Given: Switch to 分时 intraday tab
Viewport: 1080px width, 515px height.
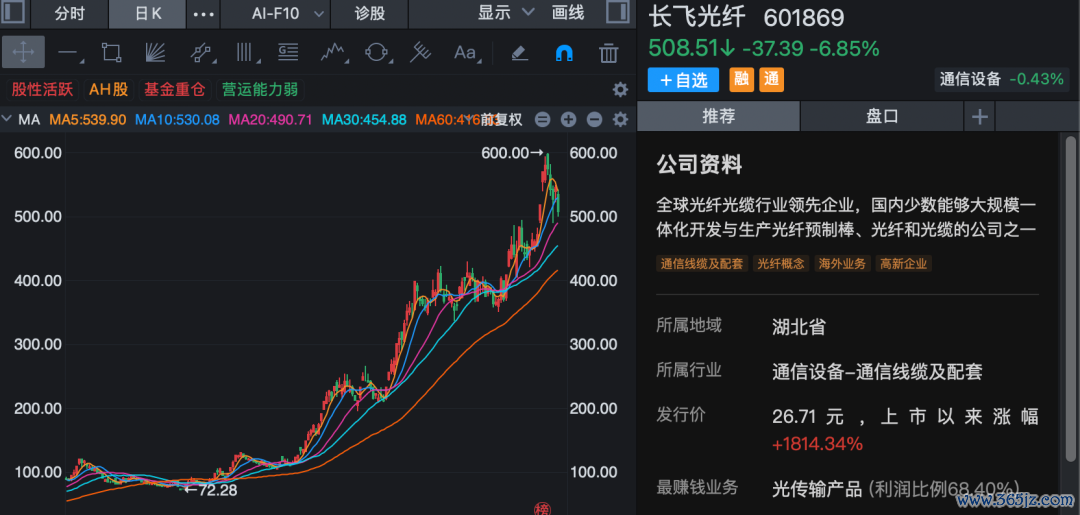Looking at the screenshot, I should click(70, 13).
